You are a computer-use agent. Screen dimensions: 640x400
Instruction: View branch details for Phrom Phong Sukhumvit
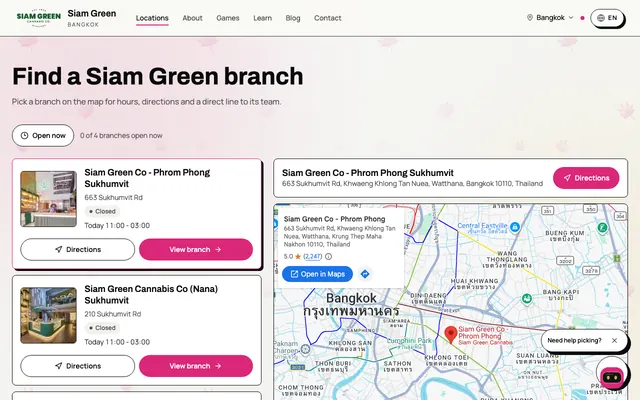(196, 249)
